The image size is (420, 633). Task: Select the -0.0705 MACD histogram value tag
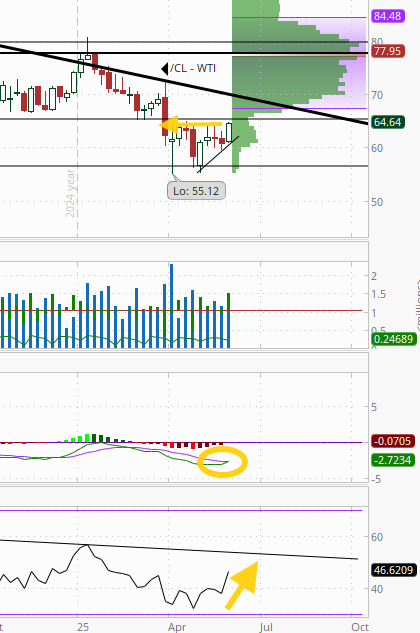(393, 440)
